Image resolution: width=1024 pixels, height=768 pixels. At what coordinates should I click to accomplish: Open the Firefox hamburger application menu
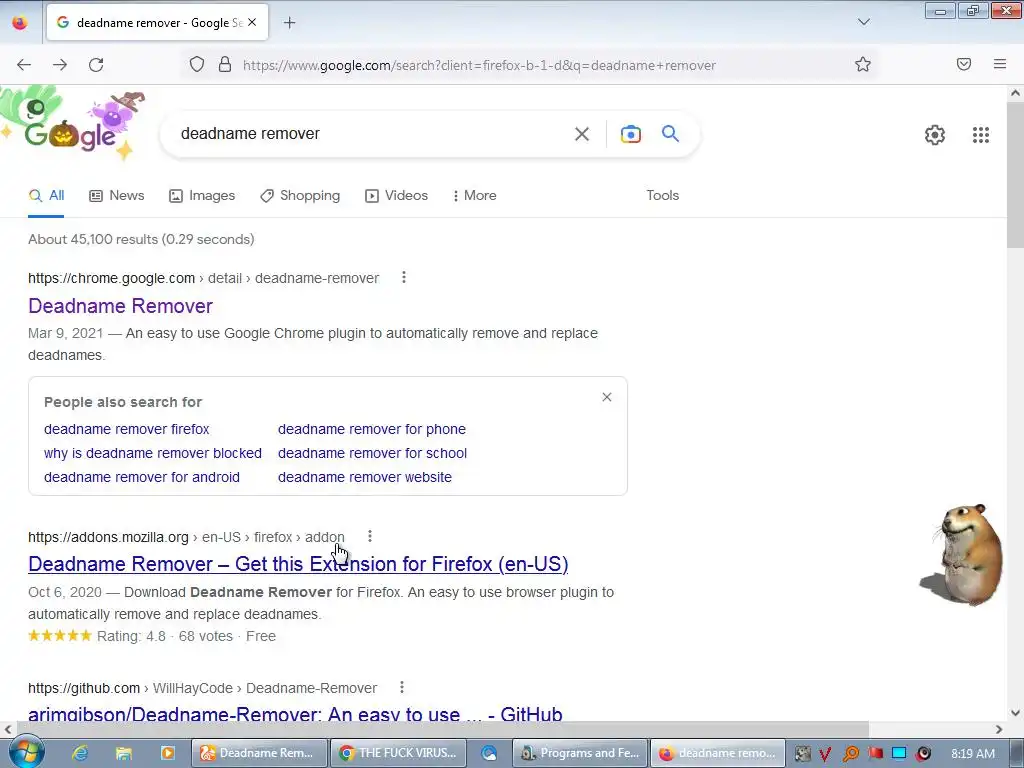pyautogui.click(x=1000, y=64)
